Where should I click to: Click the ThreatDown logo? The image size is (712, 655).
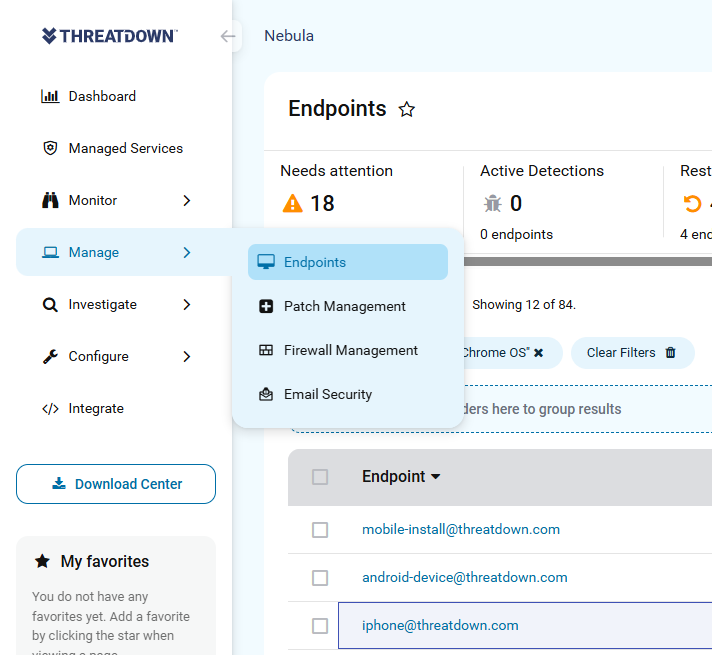[x=109, y=36]
